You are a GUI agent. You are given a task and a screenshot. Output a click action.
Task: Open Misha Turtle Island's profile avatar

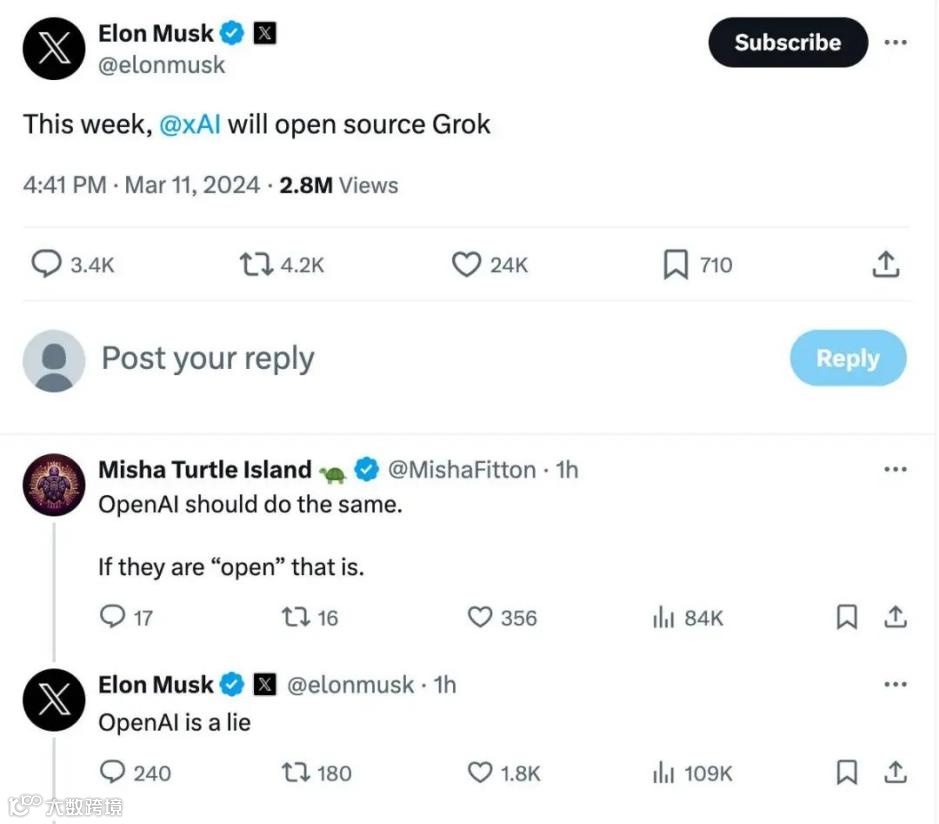pyautogui.click(x=54, y=485)
